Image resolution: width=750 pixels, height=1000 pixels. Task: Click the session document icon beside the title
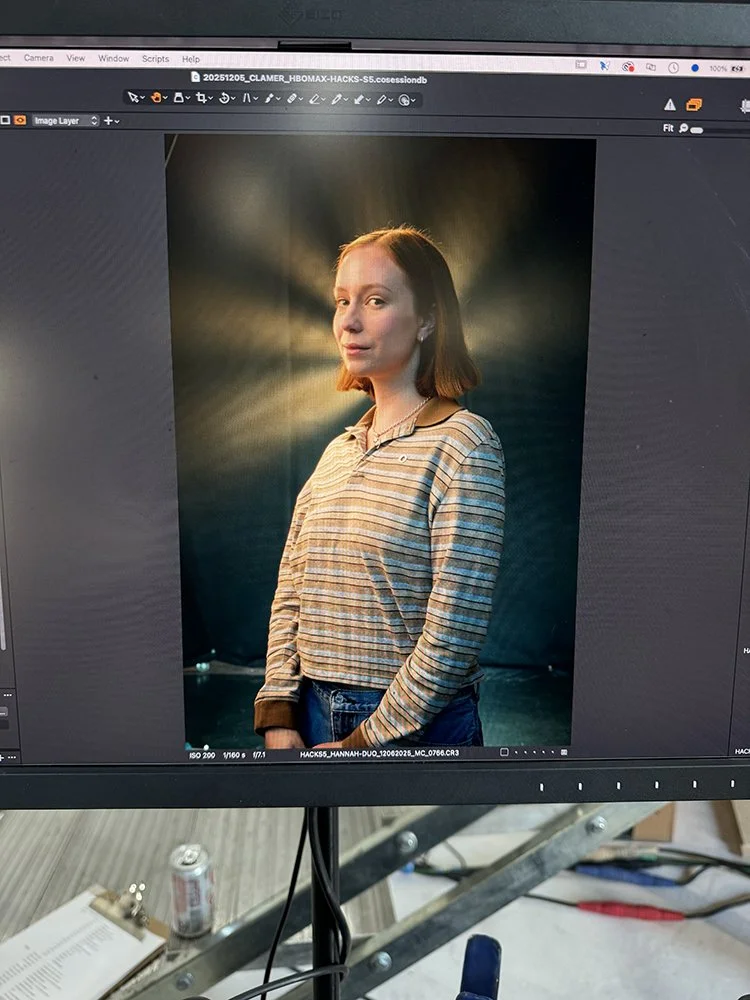click(x=196, y=77)
